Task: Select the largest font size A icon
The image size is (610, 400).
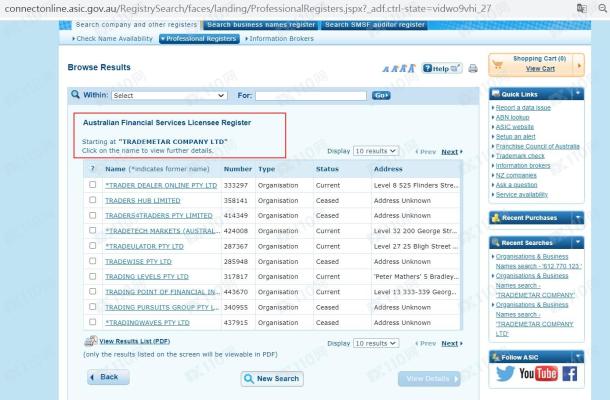Action: pos(412,68)
